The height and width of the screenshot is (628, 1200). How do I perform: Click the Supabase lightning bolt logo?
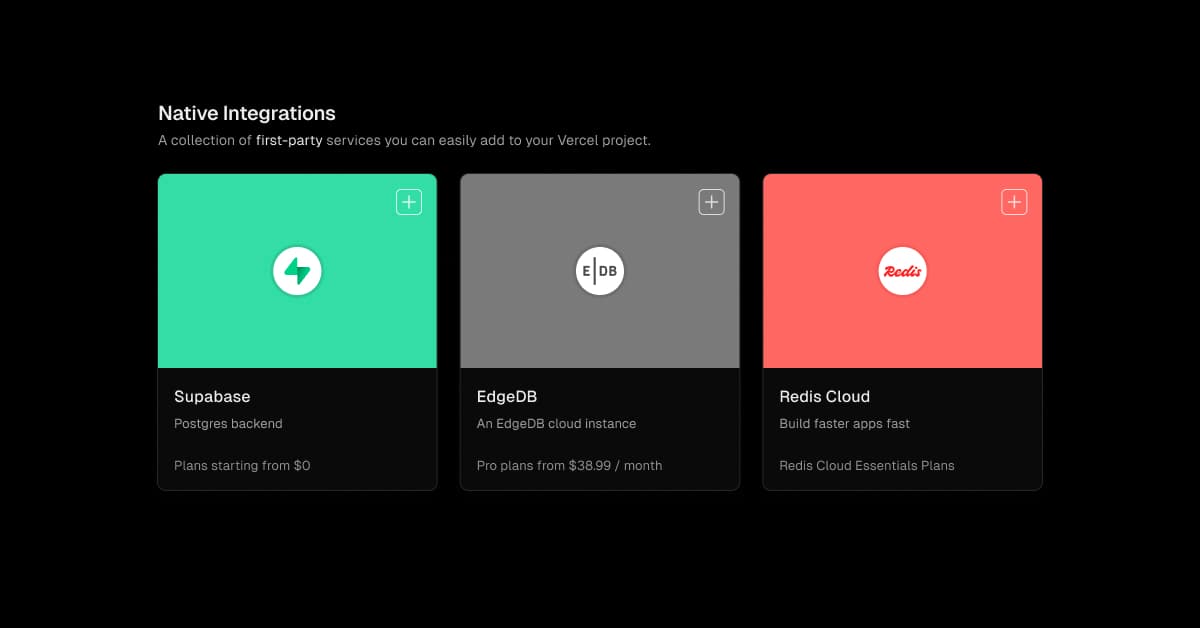coord(297,271)
